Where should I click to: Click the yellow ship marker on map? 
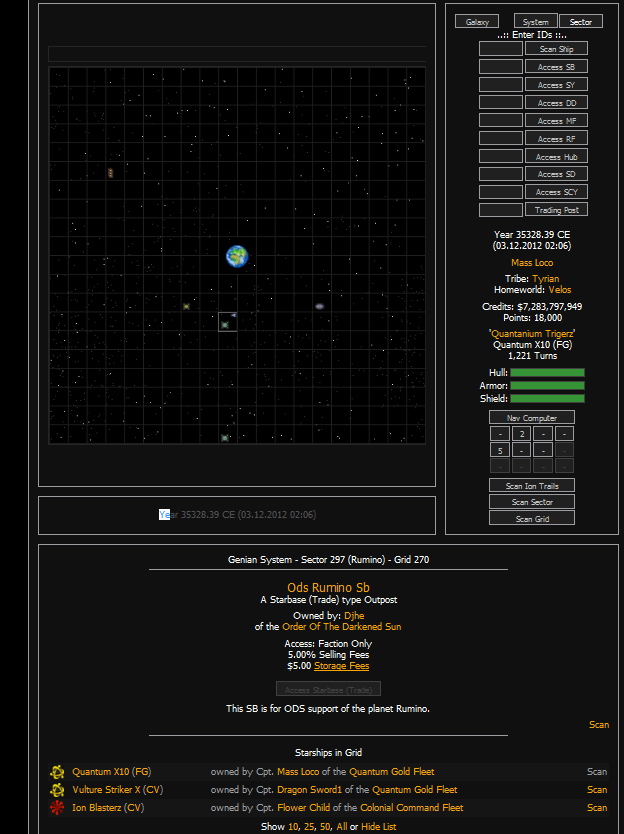click(186, 306)
